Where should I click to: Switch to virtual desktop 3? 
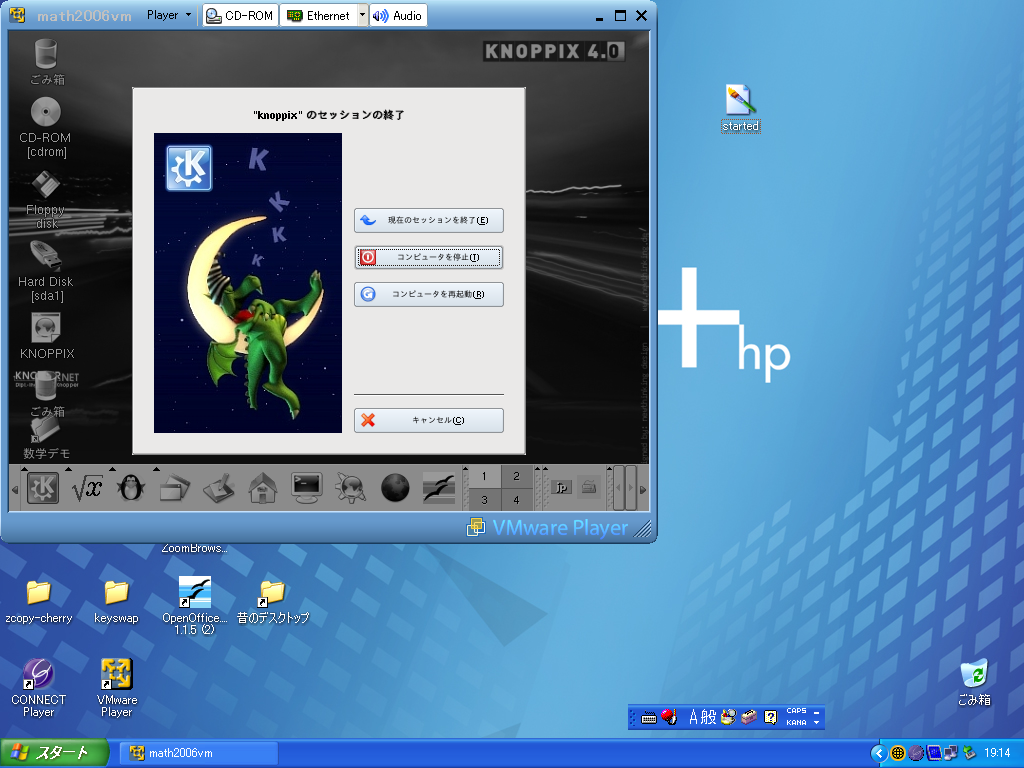pyautogui.click(x=485, y=500)
